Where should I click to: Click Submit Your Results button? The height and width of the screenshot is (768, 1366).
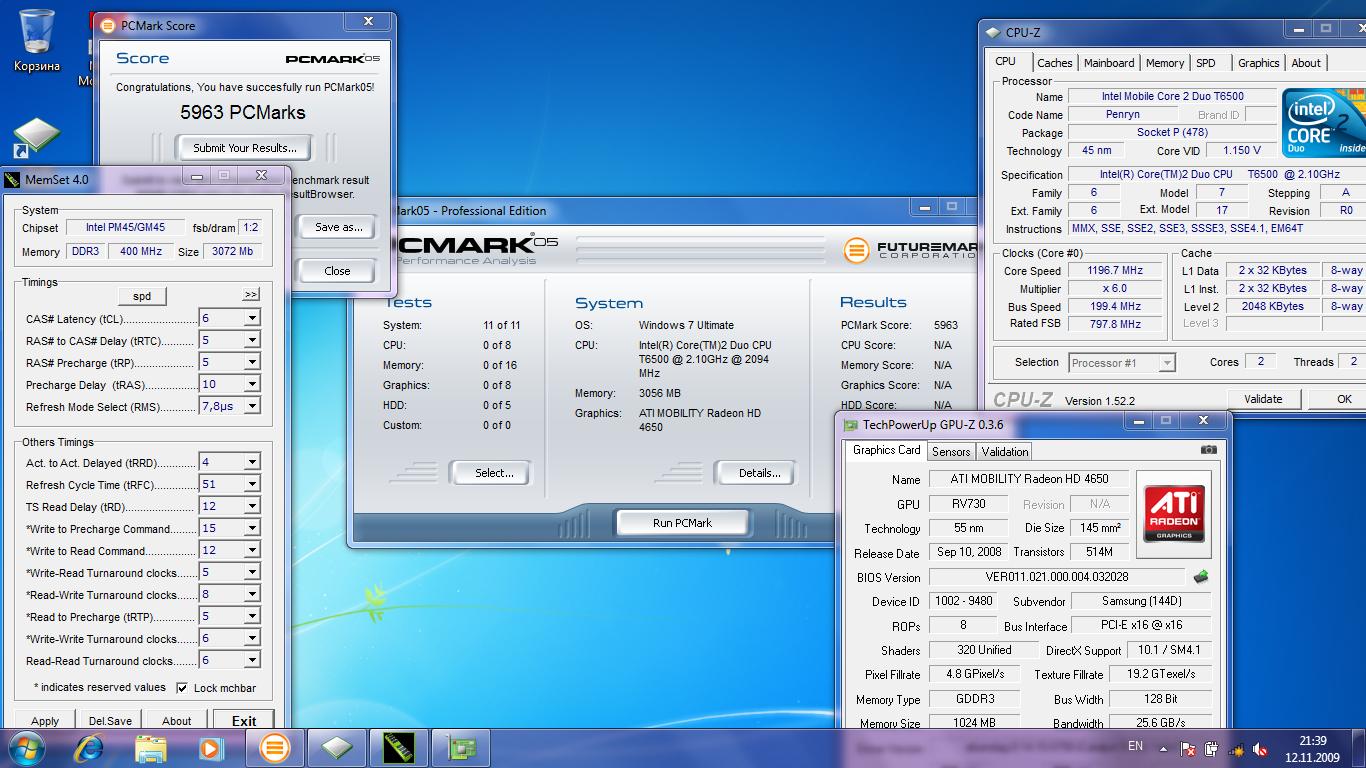tap(245, 148)
